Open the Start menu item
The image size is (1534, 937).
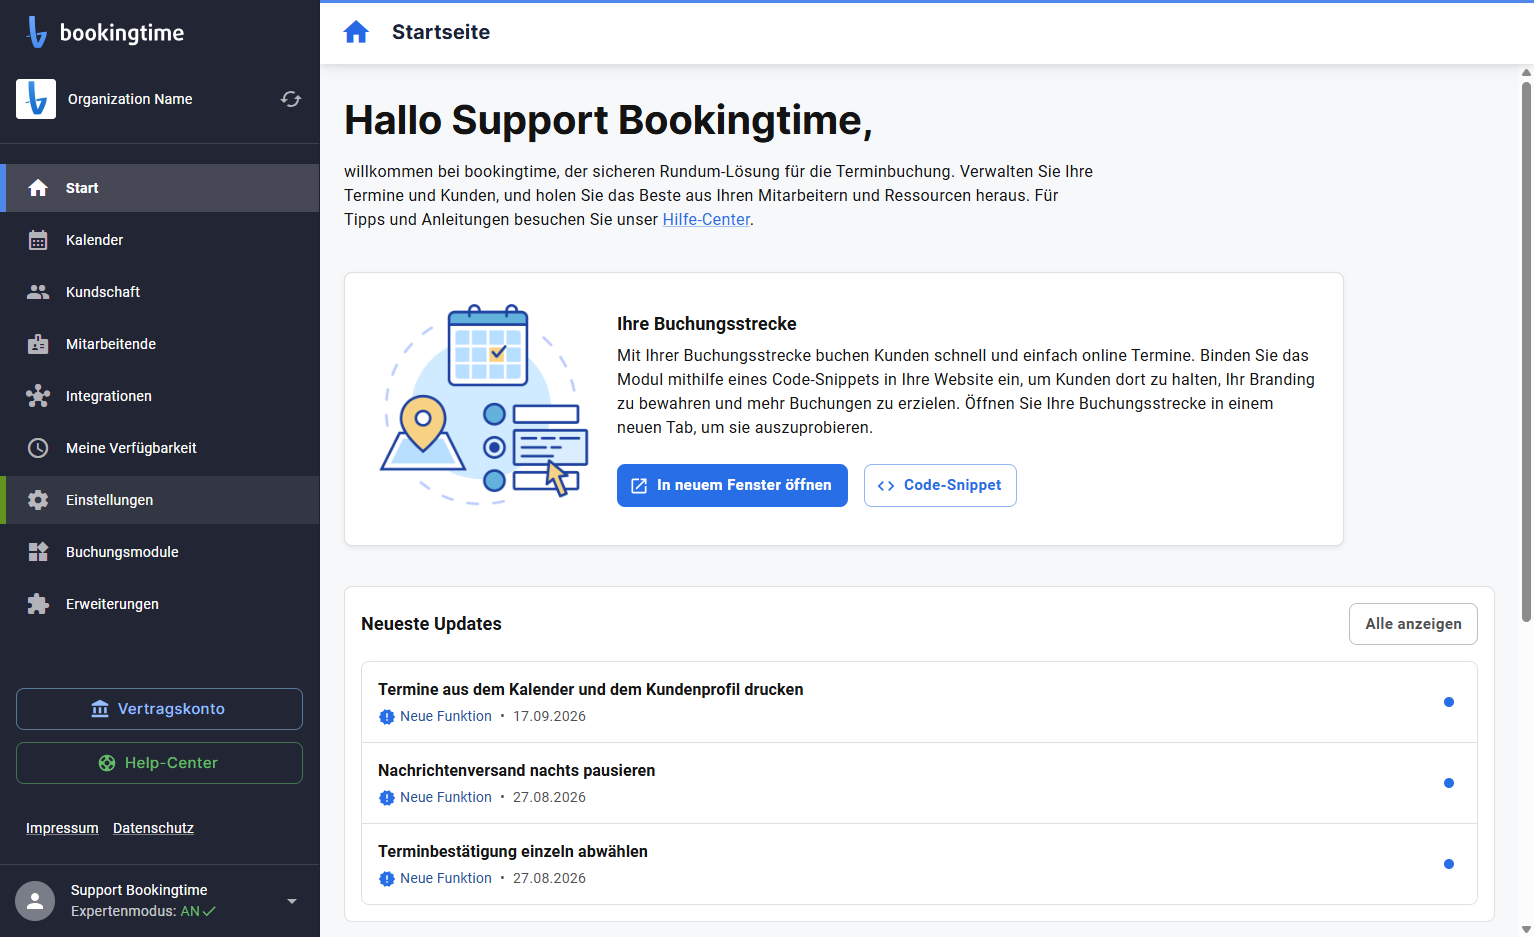tap(160, 188)
